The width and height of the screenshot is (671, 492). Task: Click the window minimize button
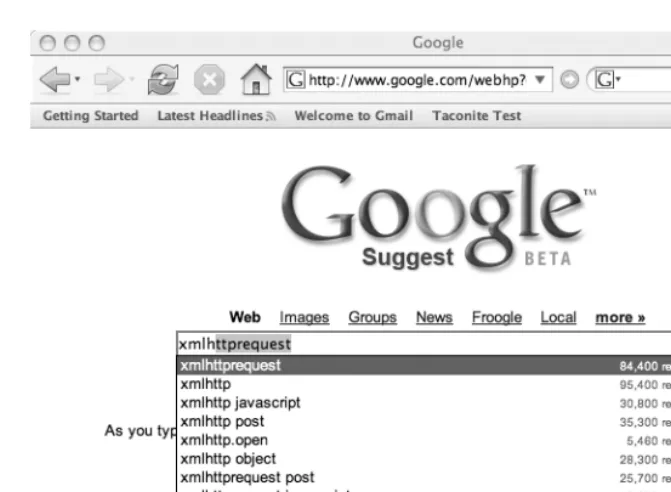click(x=72, y=43)
